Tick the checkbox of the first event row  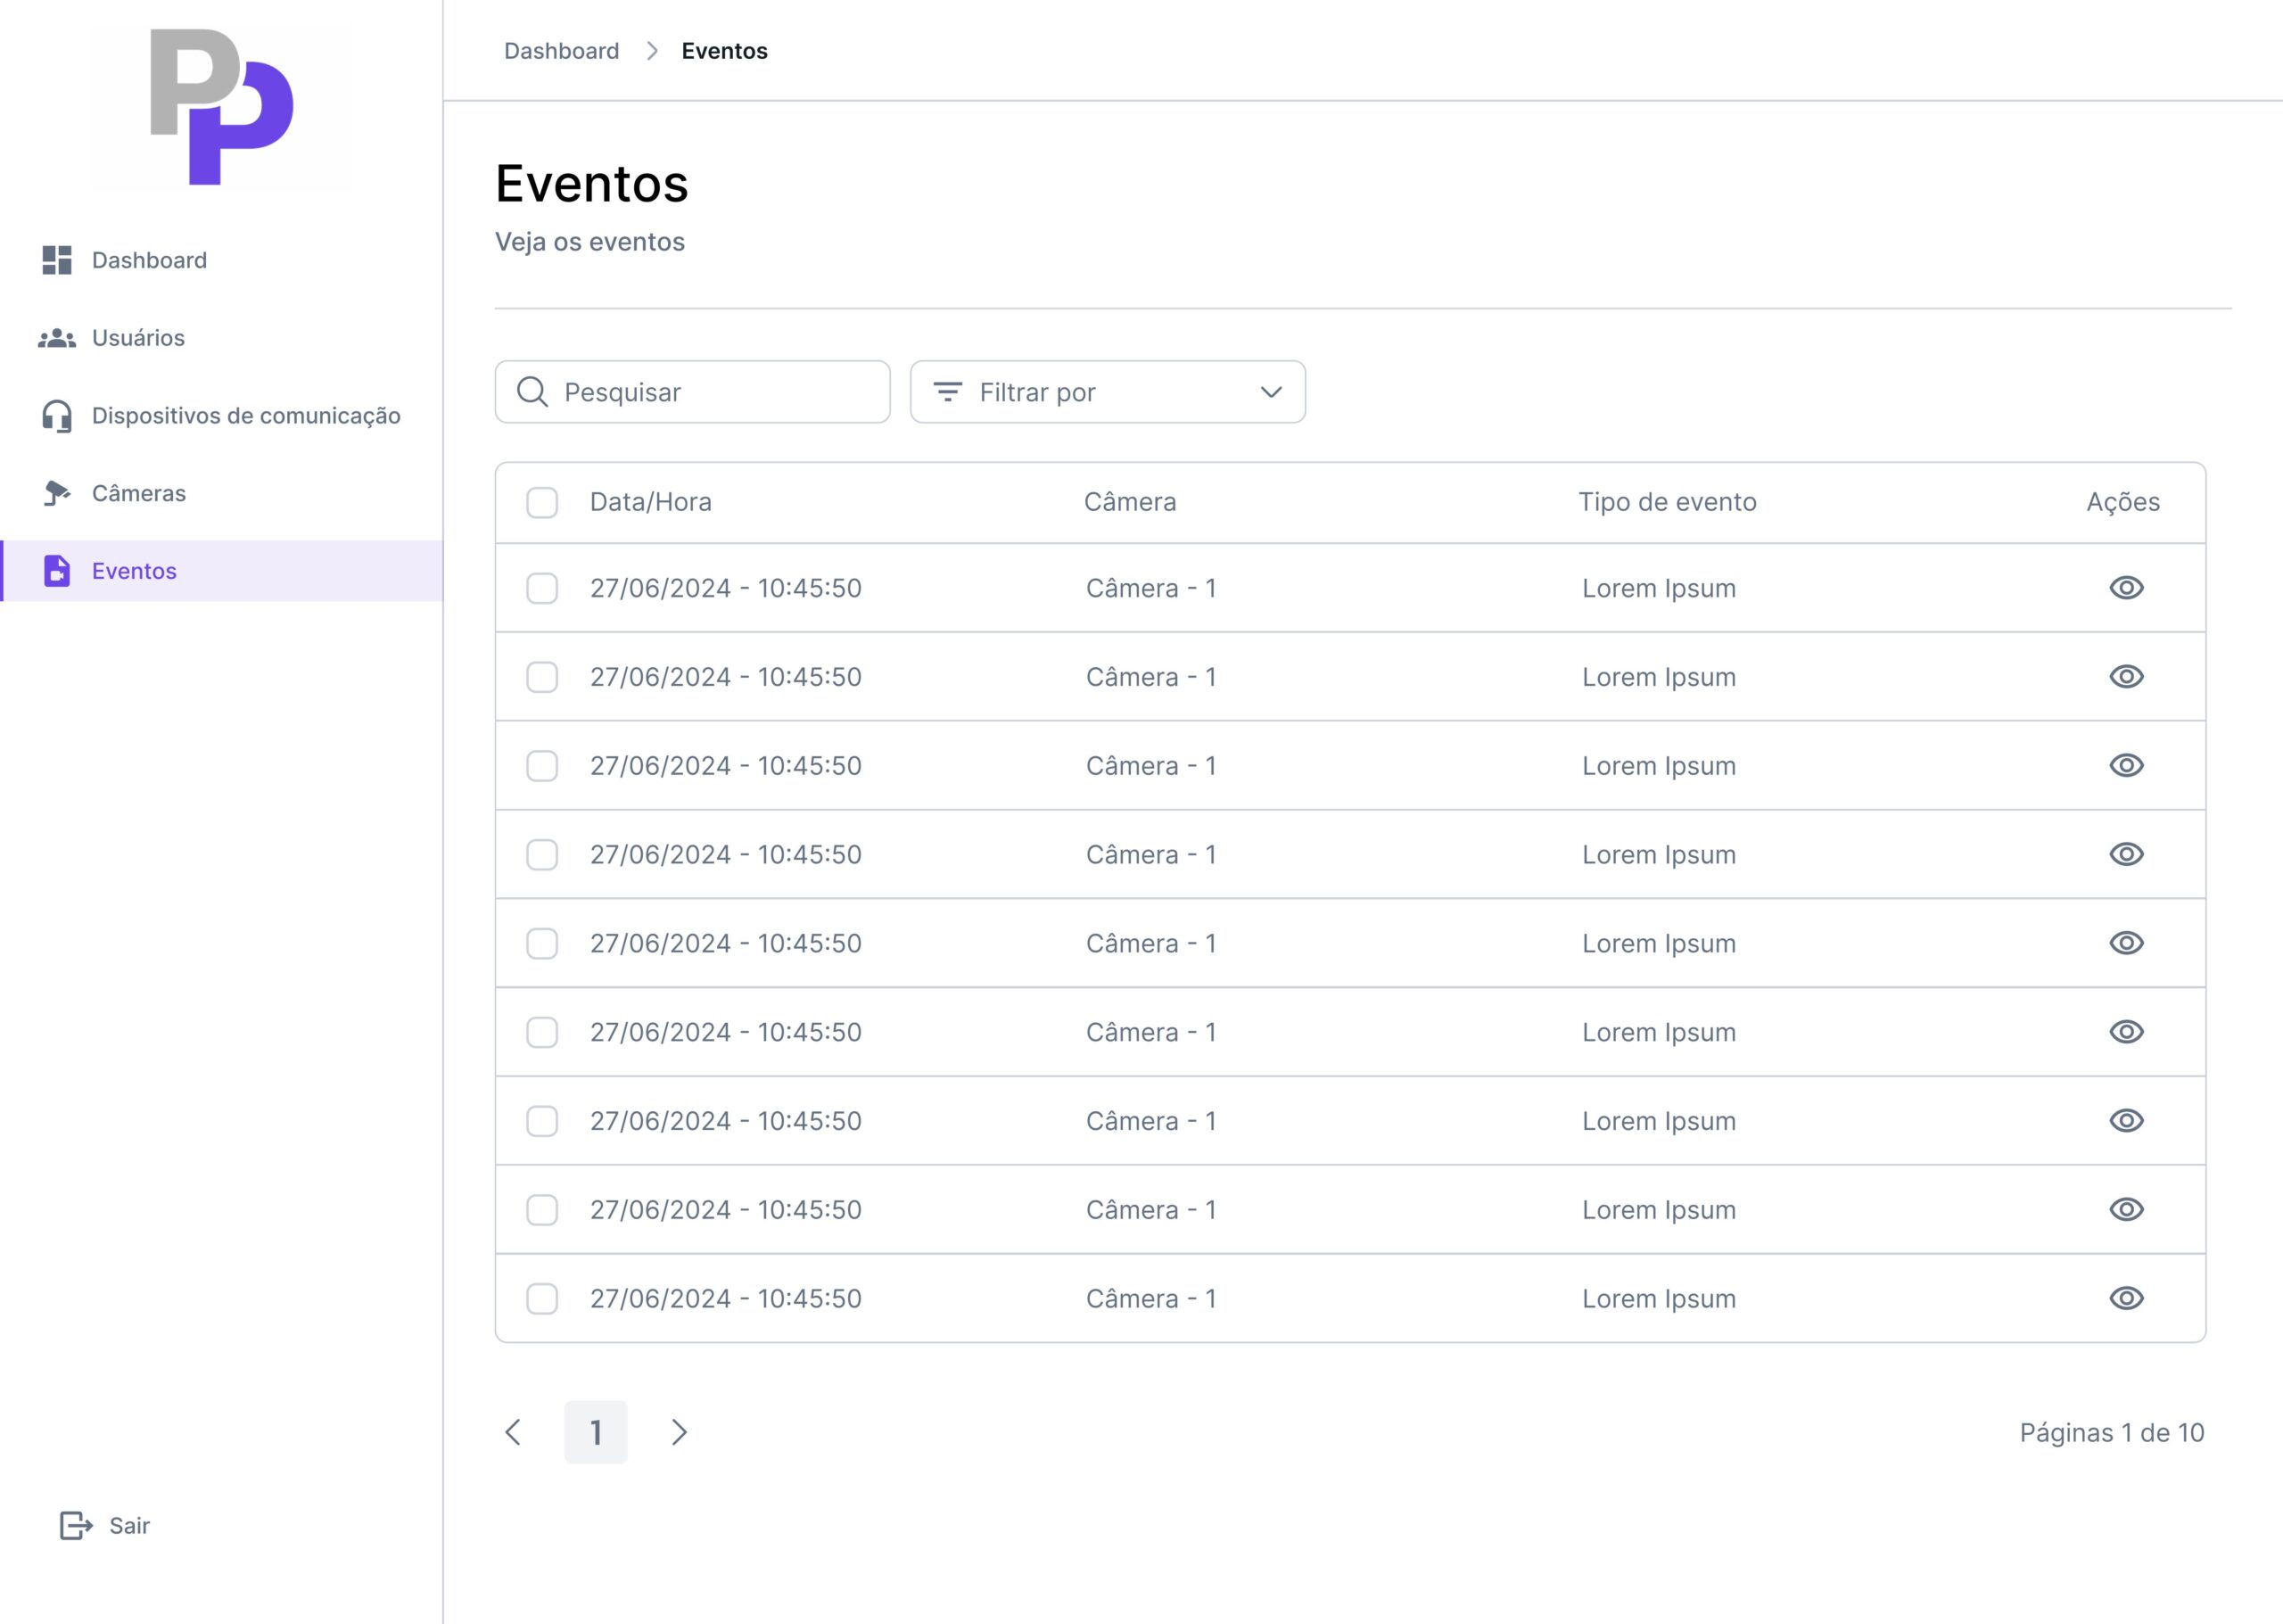click(x=542, y=588)
